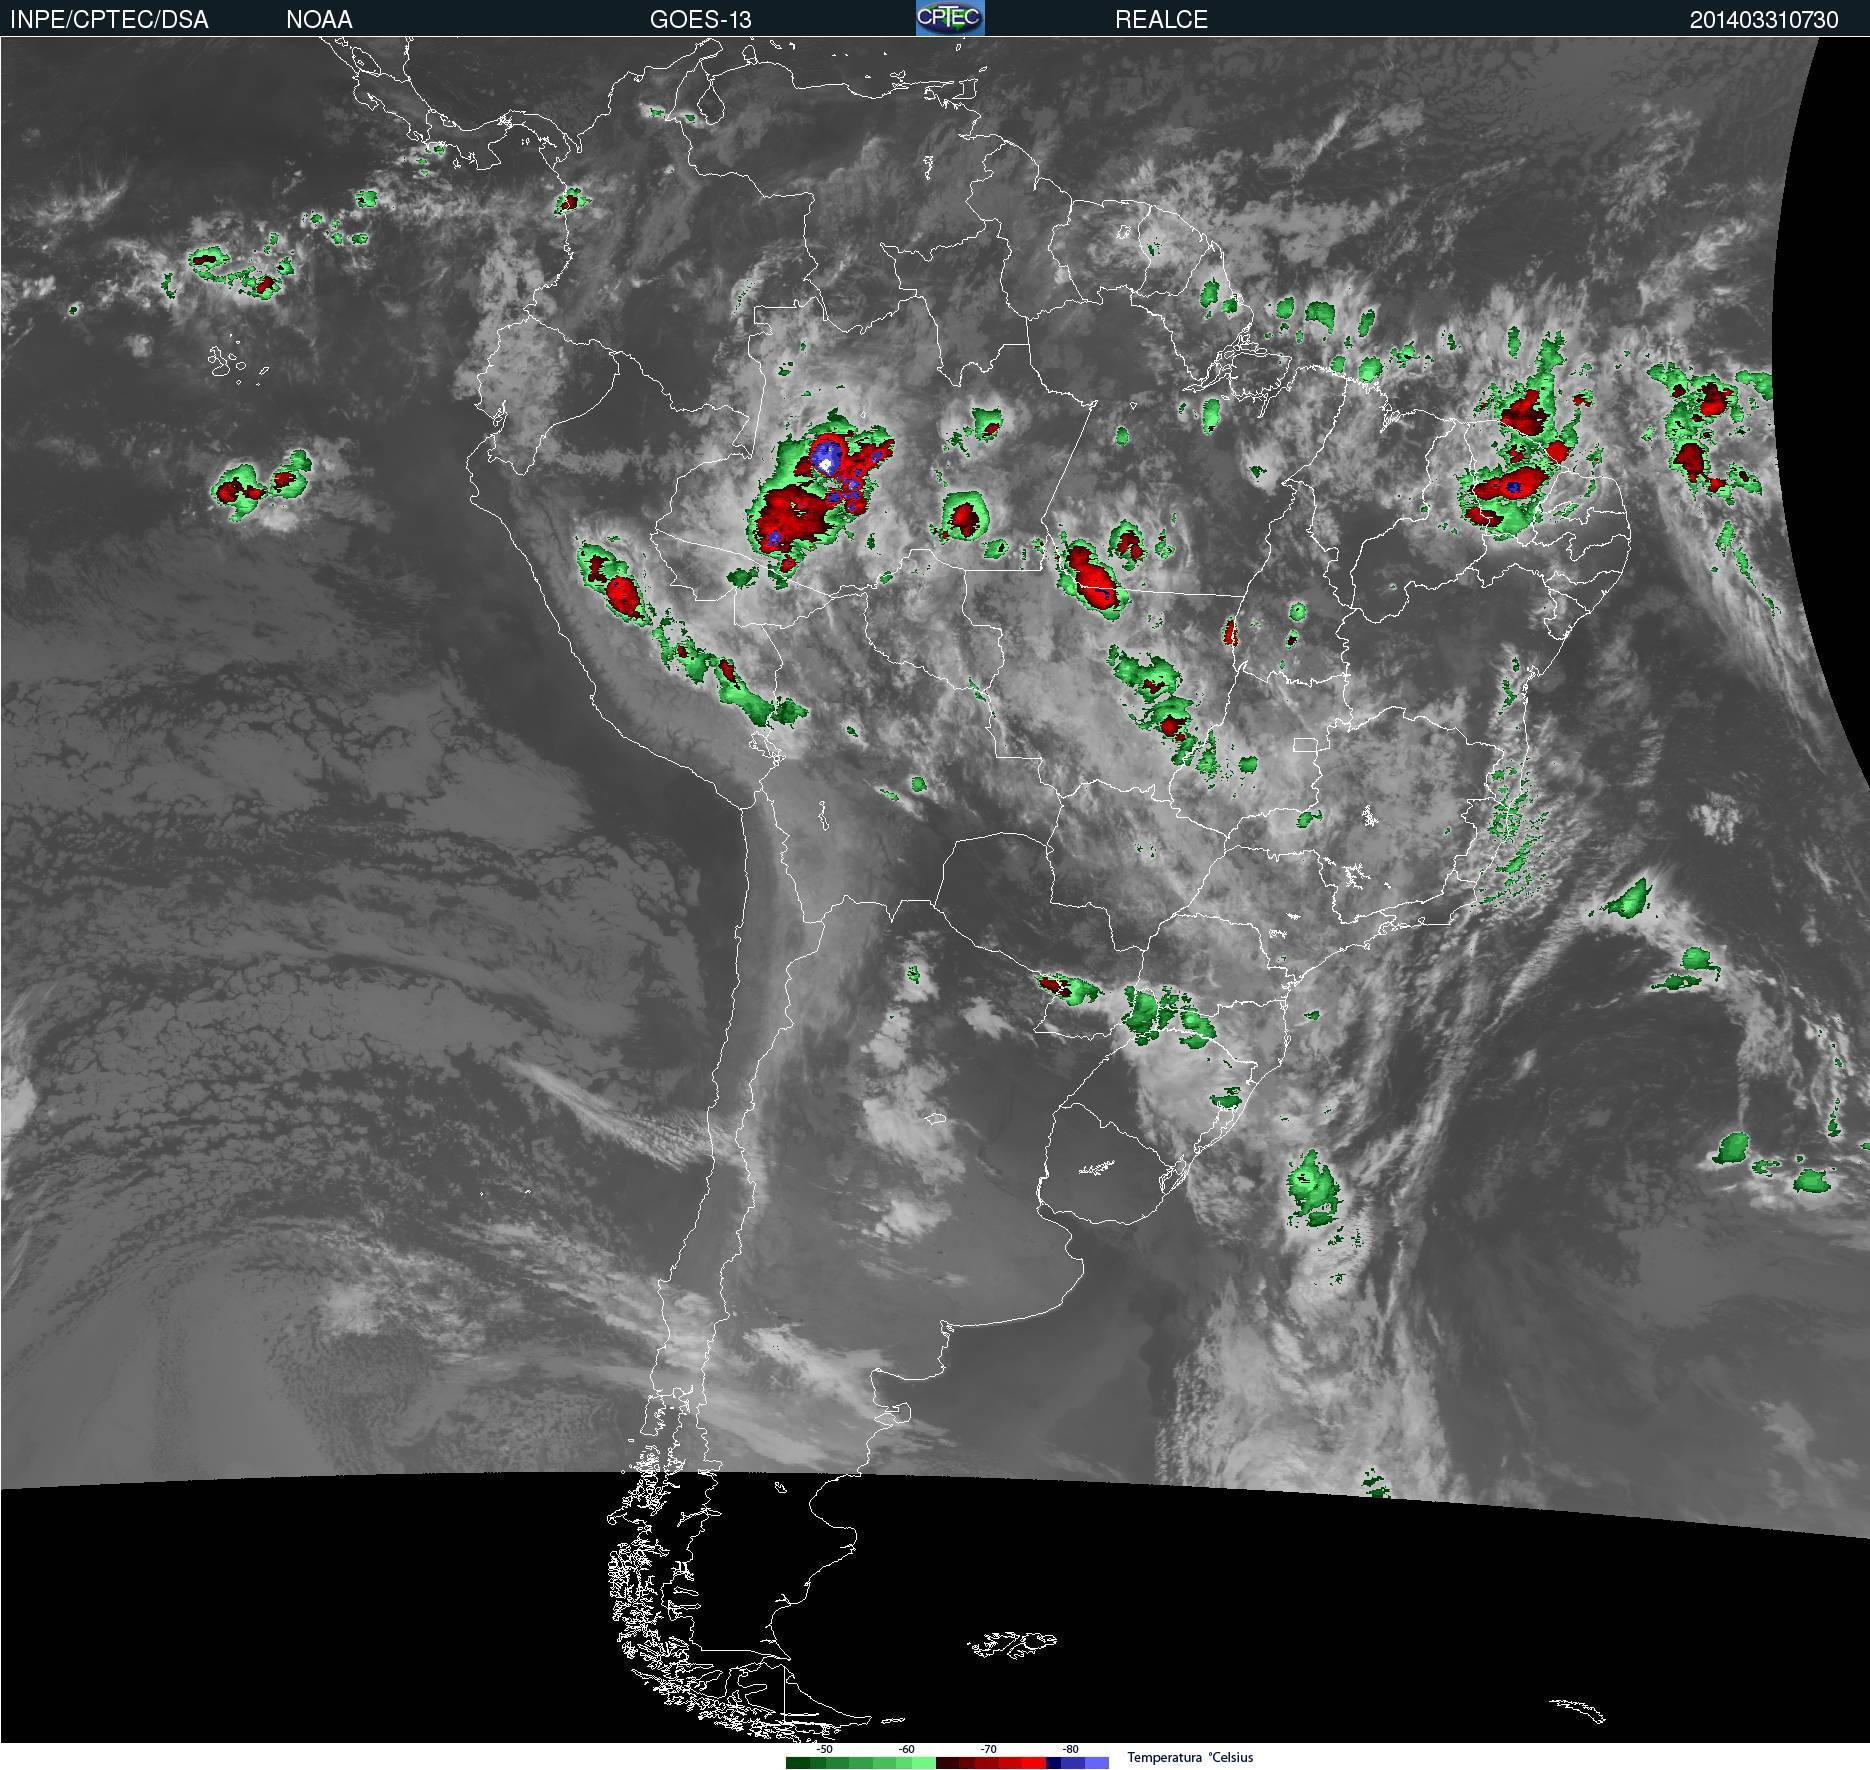This screenshot has height=1770, width=1870.
Task: Pick the light green legend swatch
Action: [924, 1763]
